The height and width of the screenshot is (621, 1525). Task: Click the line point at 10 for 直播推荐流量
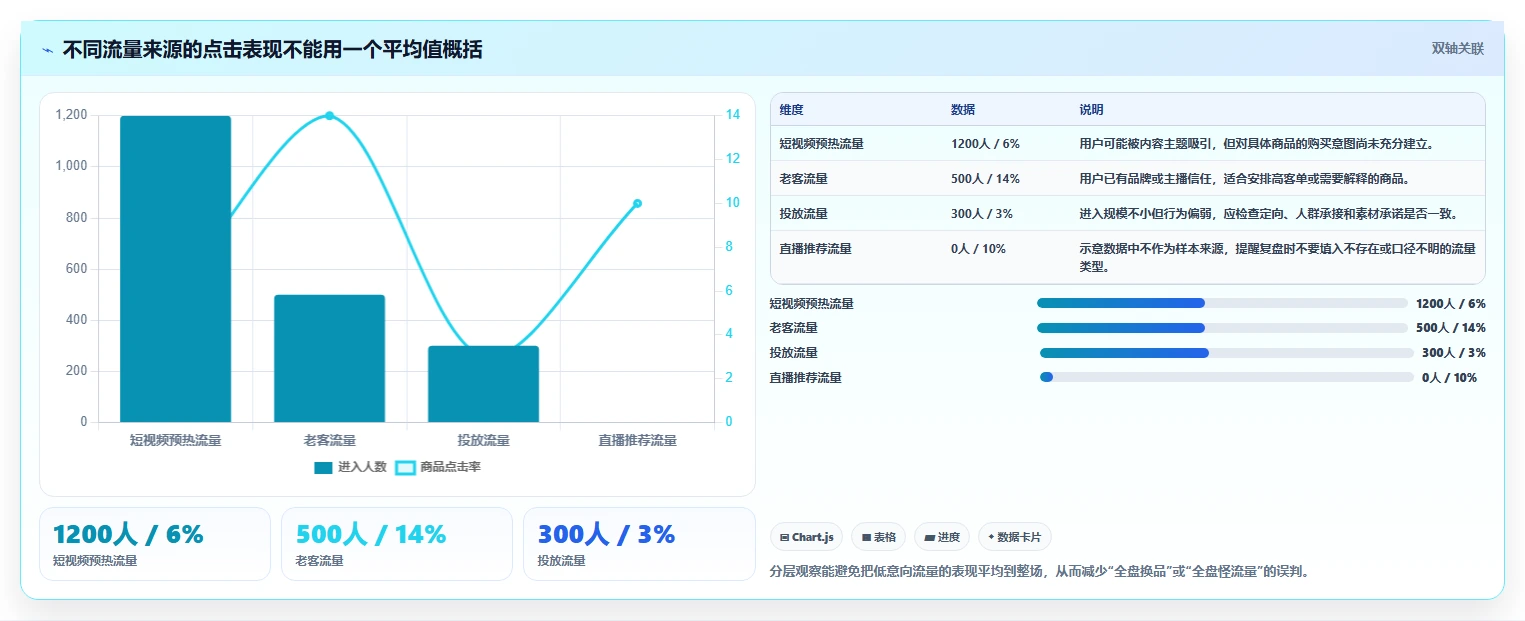click(x=637, y=203)
